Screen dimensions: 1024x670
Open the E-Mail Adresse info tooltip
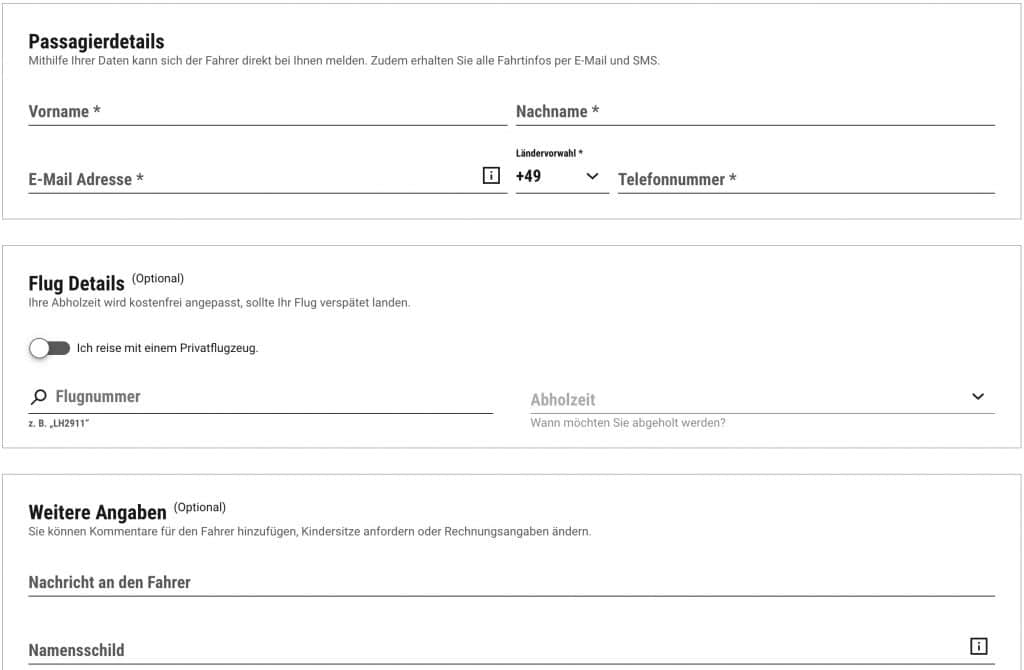click(x=490, y=175)
